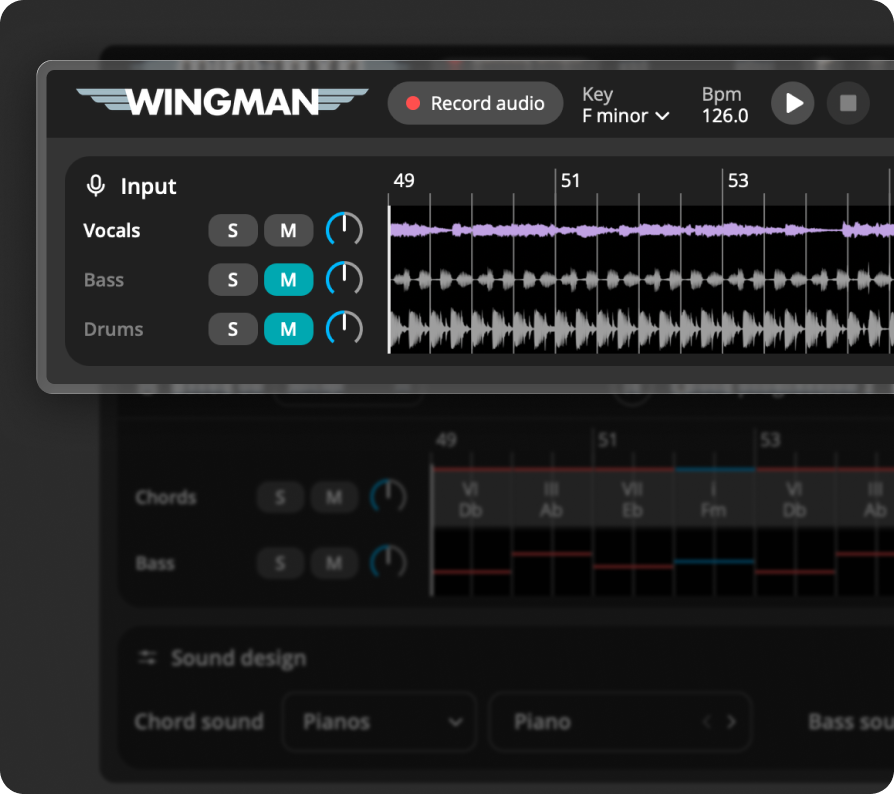Click the Vocals volume knob
Screen dimensions: 894x794
pos(344,231)
